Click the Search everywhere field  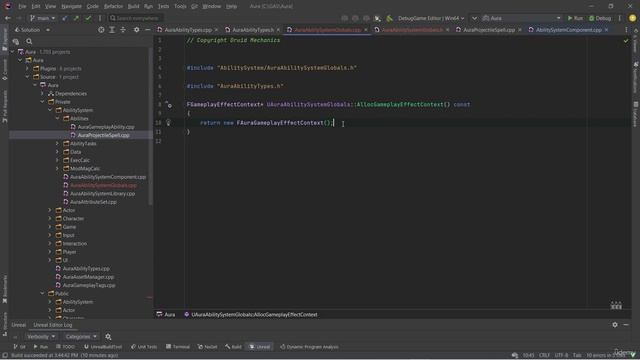point(136,18)
